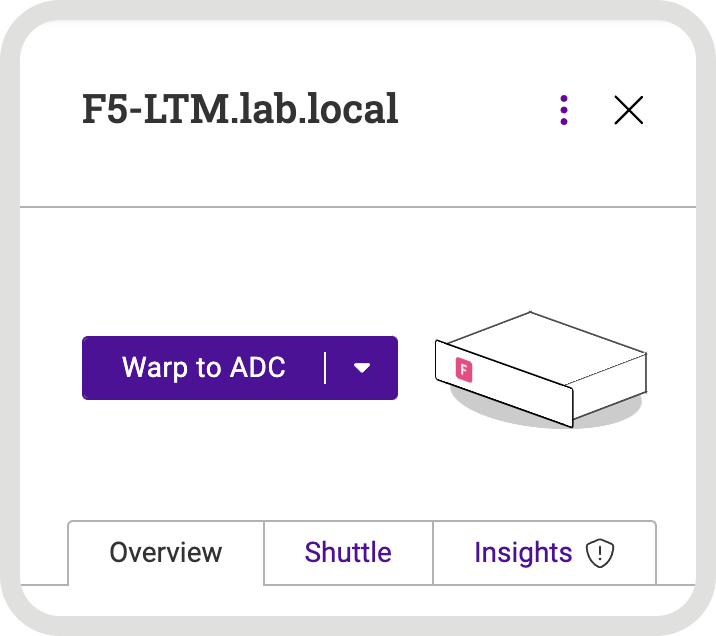Close the F5-LTM.lab.local panel

pos(629,110)
